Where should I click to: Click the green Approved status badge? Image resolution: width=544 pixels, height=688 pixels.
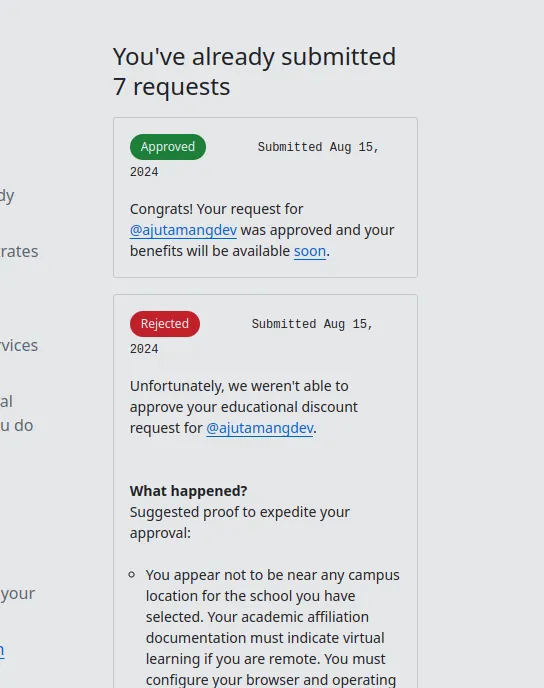168,147
